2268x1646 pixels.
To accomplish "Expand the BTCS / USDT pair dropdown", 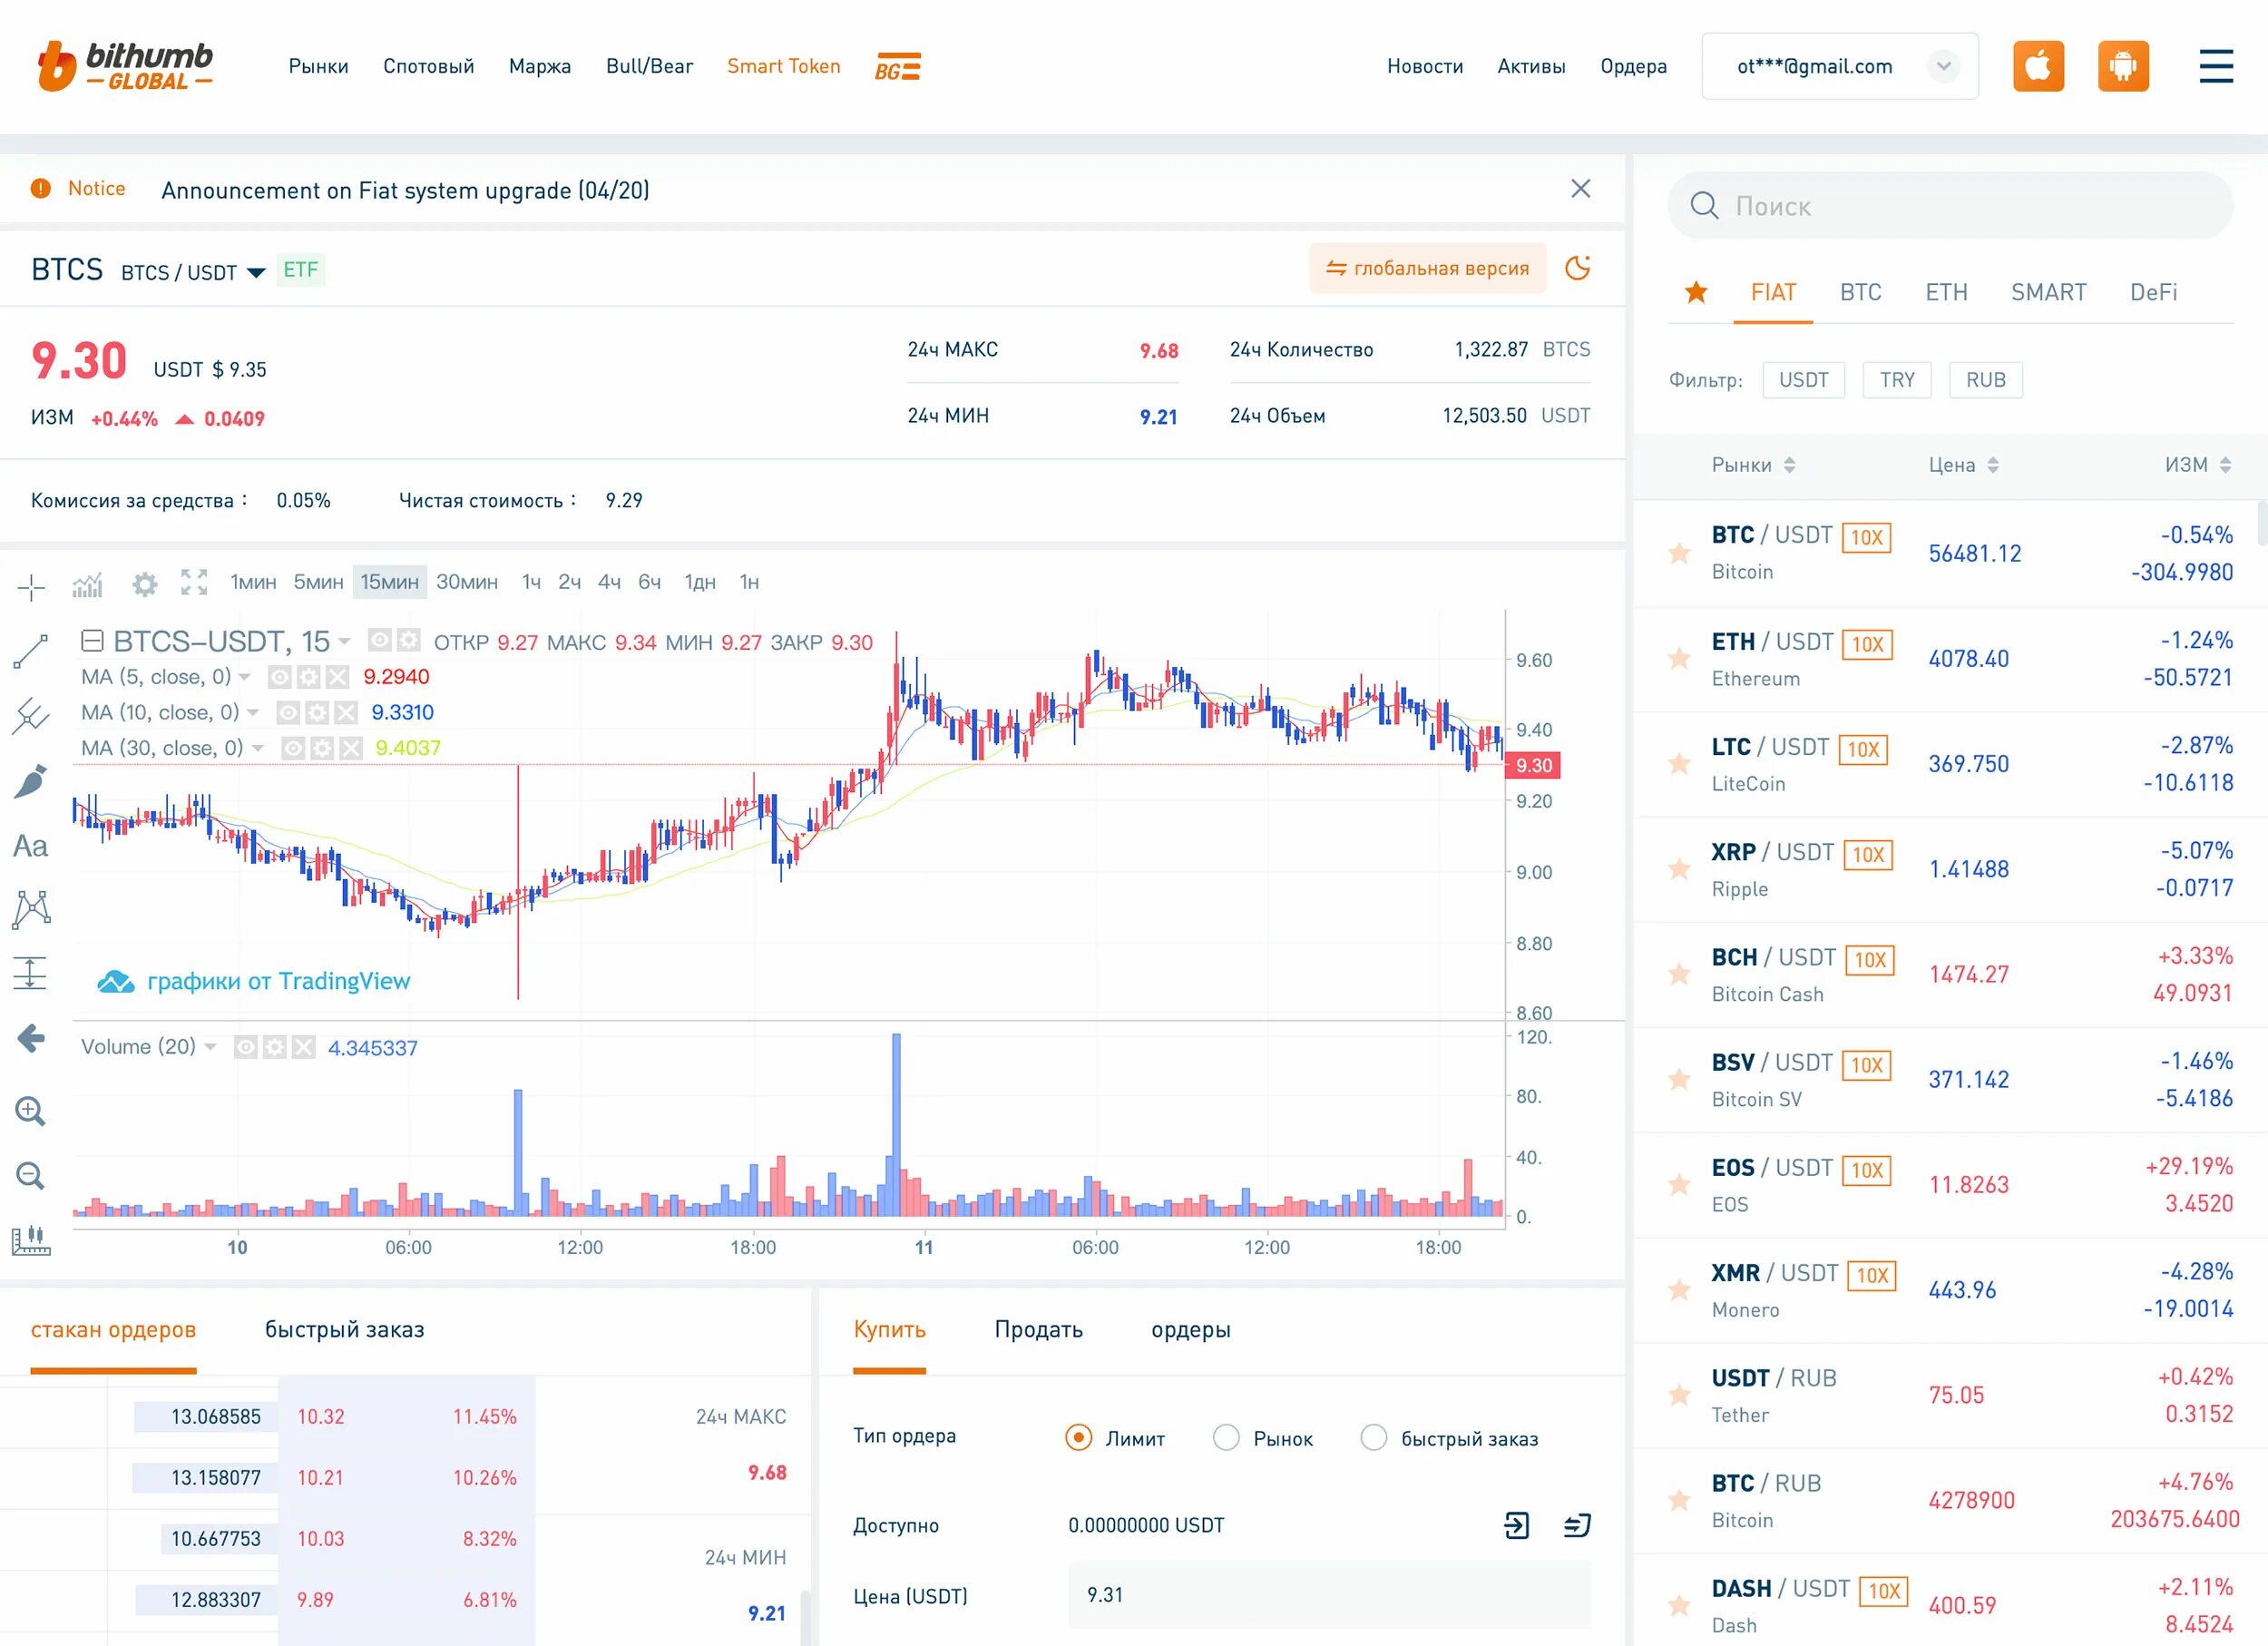I will pos(256,273).
